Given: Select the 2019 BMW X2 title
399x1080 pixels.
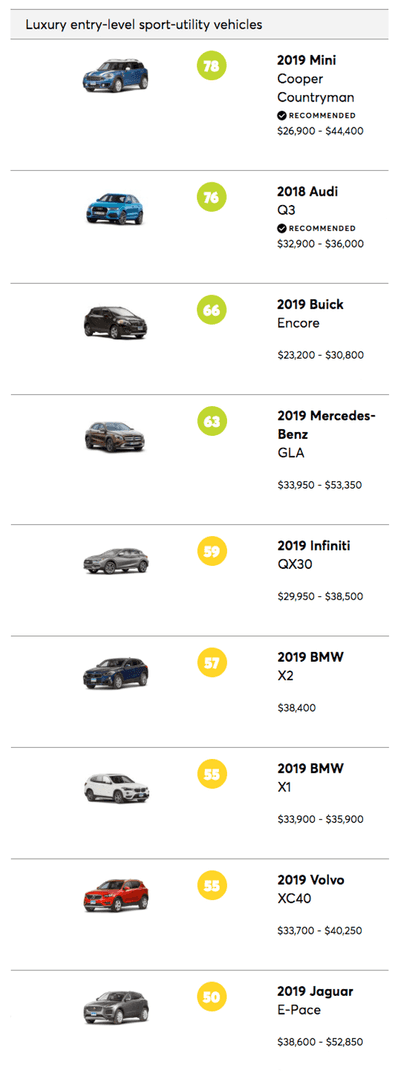Looking at the screenshot, I should click(x=310, y=666).
